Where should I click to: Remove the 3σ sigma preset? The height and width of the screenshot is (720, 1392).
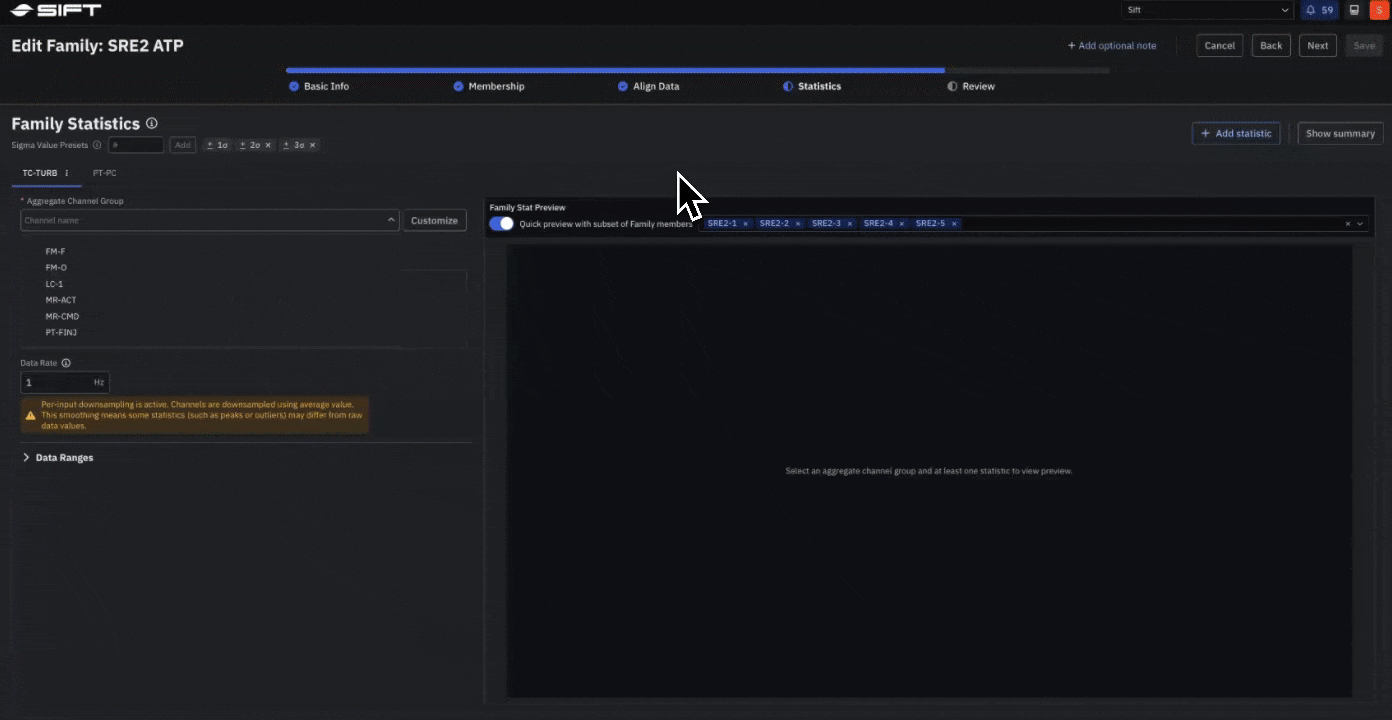coord(312,145)
